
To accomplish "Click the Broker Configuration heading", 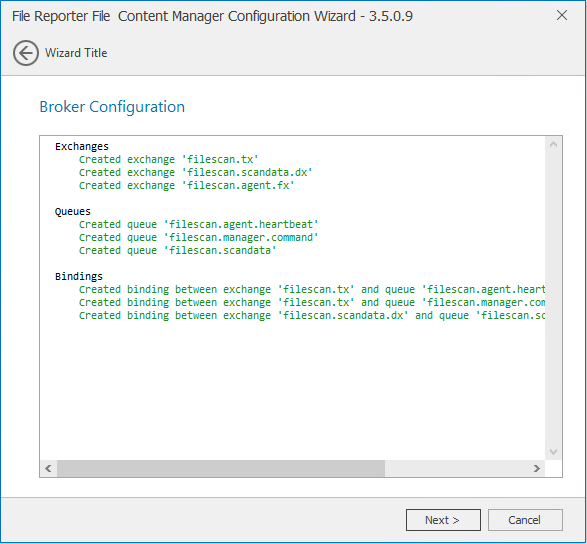I will pos(112,107).
